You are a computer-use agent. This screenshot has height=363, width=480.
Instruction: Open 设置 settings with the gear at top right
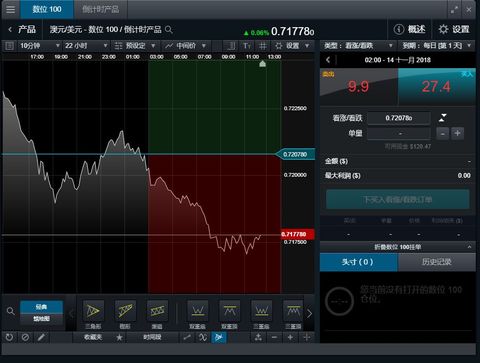[454, 29]
